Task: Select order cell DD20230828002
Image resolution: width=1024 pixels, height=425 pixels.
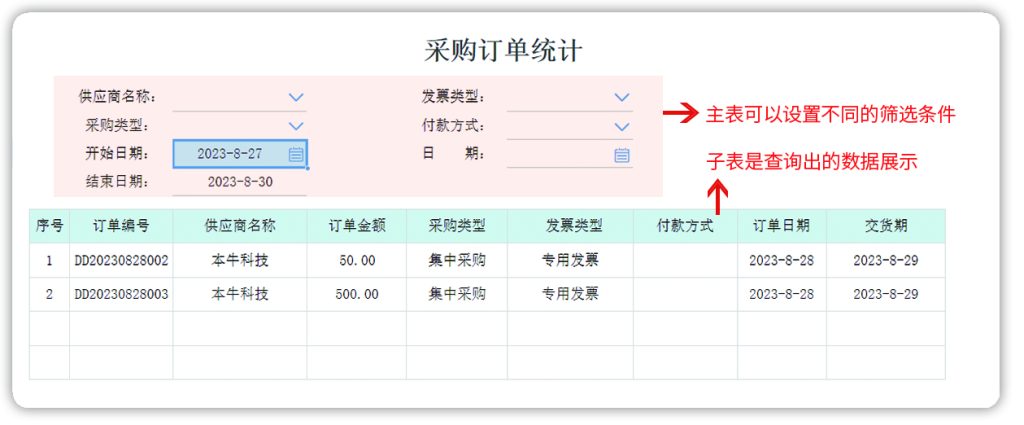Action: point(121,260)
